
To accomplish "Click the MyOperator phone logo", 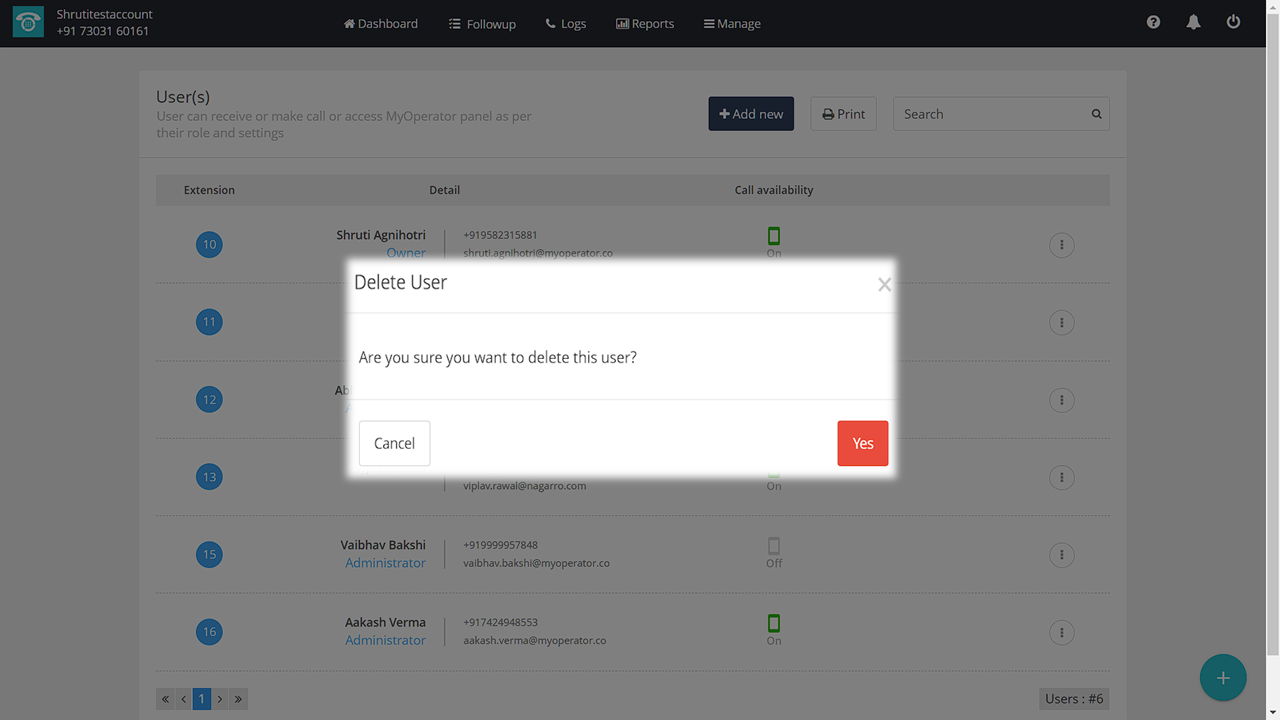I will click(28, 23).
